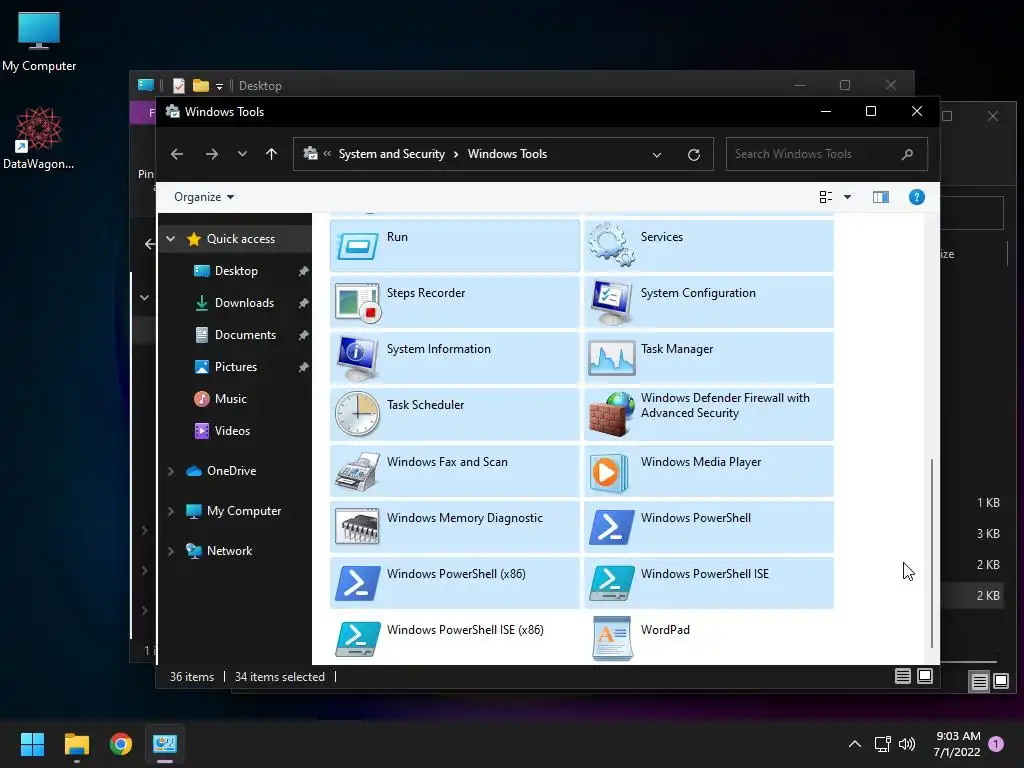Click the Windows PowerShell ISE icon

click(x=611, y=583)
